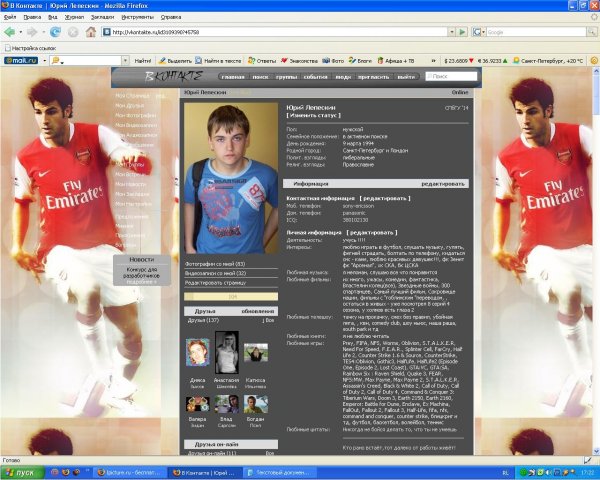Open the Инструменты menu

click(137, 17)
